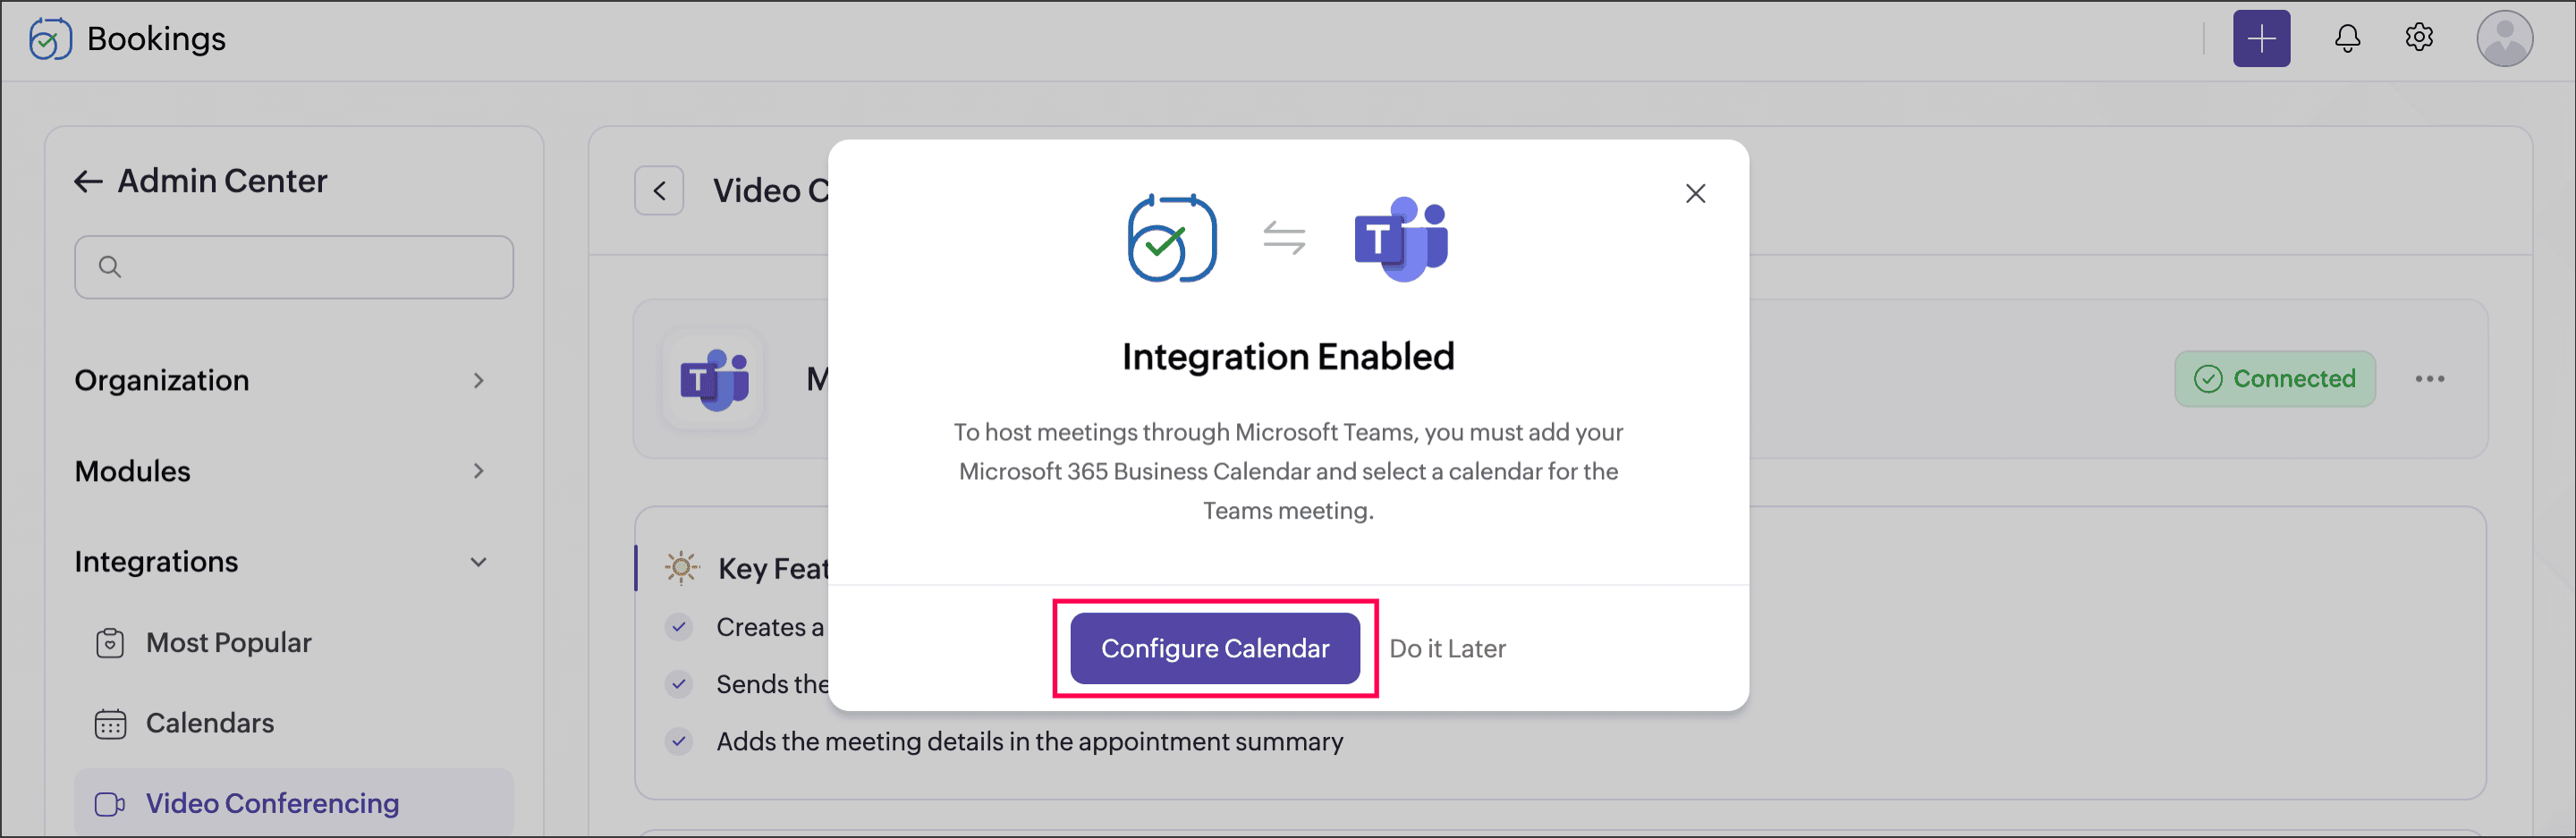Screen dimensions: 2576x838
Task: Choose Do it Later link
Action: pyautogui.click(x=1446, y=649)
